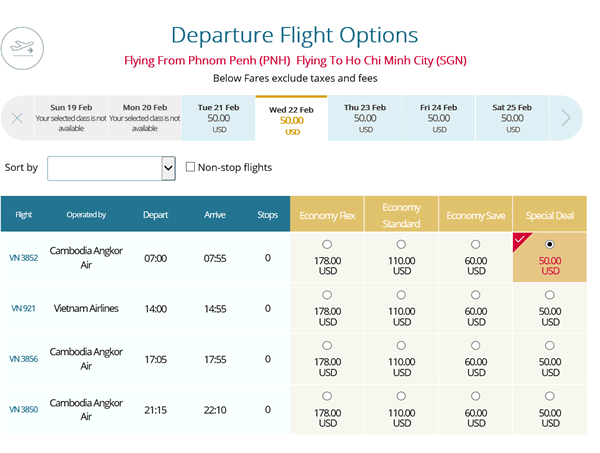Enable the Non-stop flights checkbox
Viewport: 600px width, 453px height.
(190, 167)
